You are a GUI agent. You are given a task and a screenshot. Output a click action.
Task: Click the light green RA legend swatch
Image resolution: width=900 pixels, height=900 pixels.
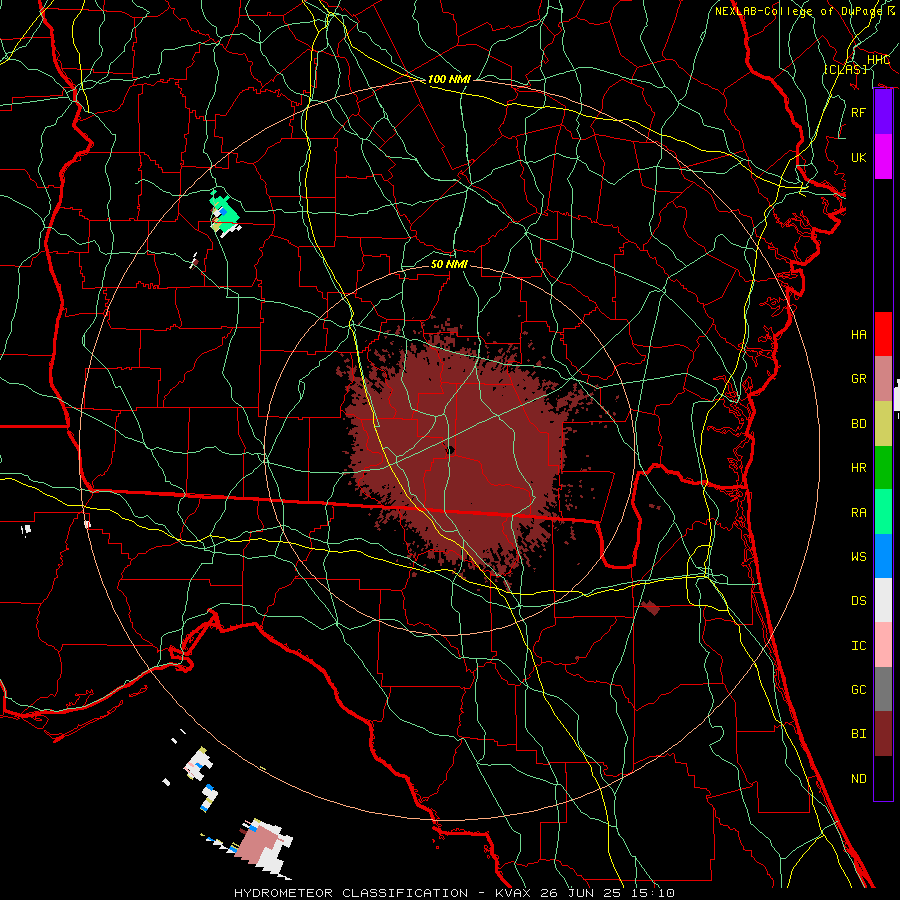pos(883,512)
